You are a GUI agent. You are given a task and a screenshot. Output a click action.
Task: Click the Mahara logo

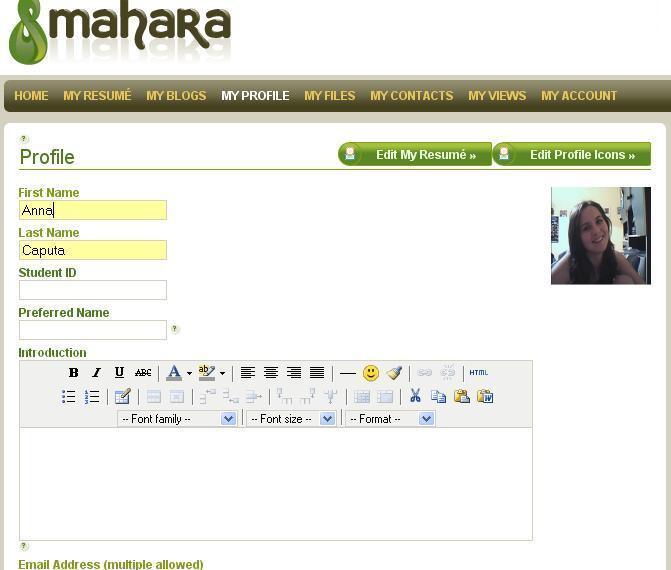click(120, 32)
